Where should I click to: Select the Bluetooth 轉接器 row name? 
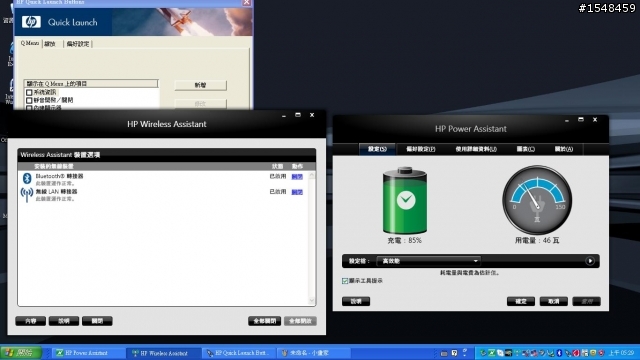[60, 176]
